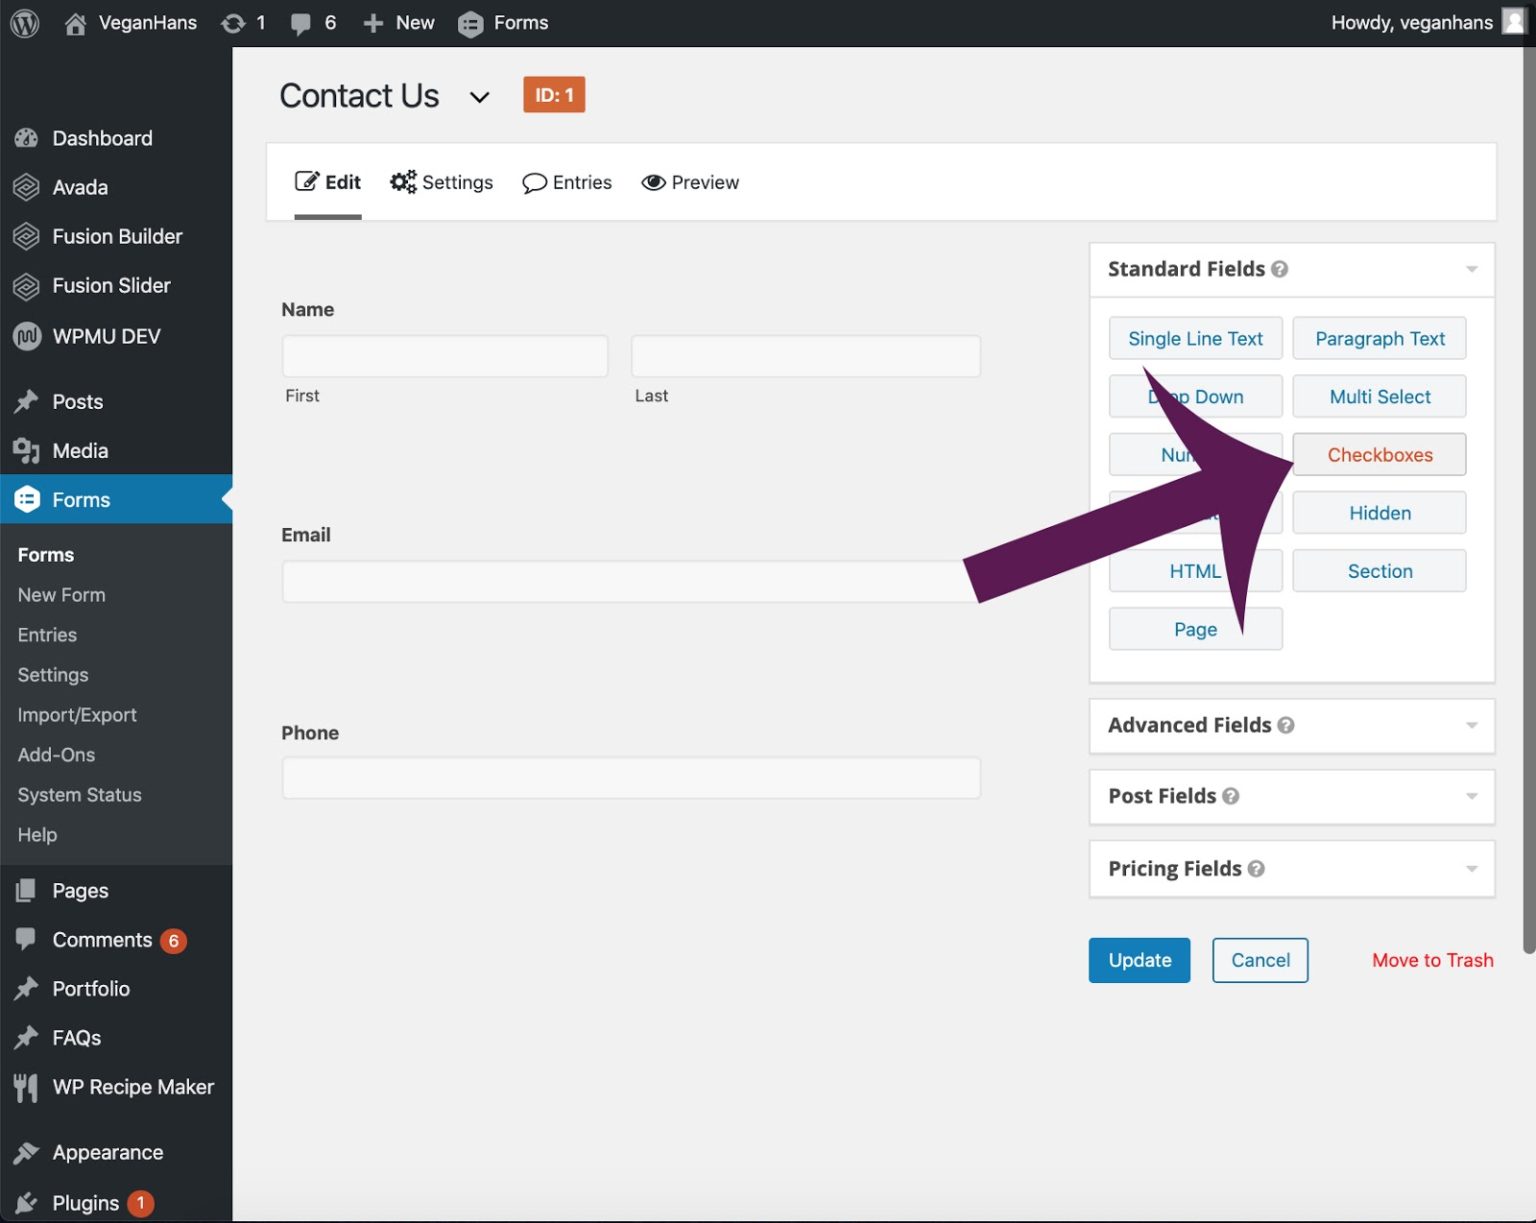Click the help icon beside Standard Fields
This screenshot has height=1223, width=1536.
tap(1279, 269)
